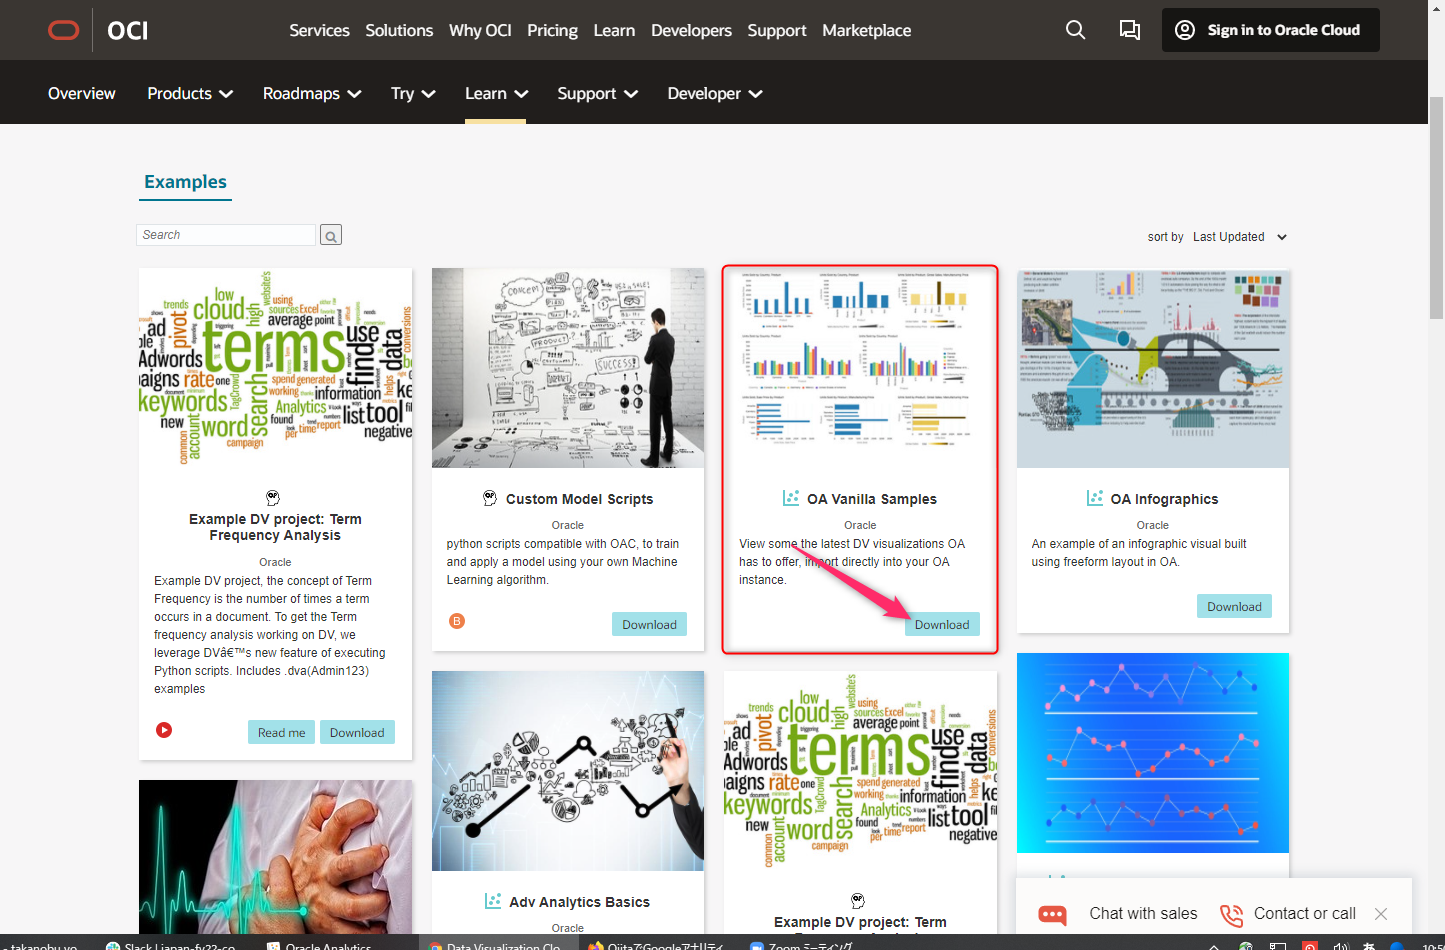Click the OA Infographics title
Screen dimensions: 1445x950
(x=1164, y=499)
